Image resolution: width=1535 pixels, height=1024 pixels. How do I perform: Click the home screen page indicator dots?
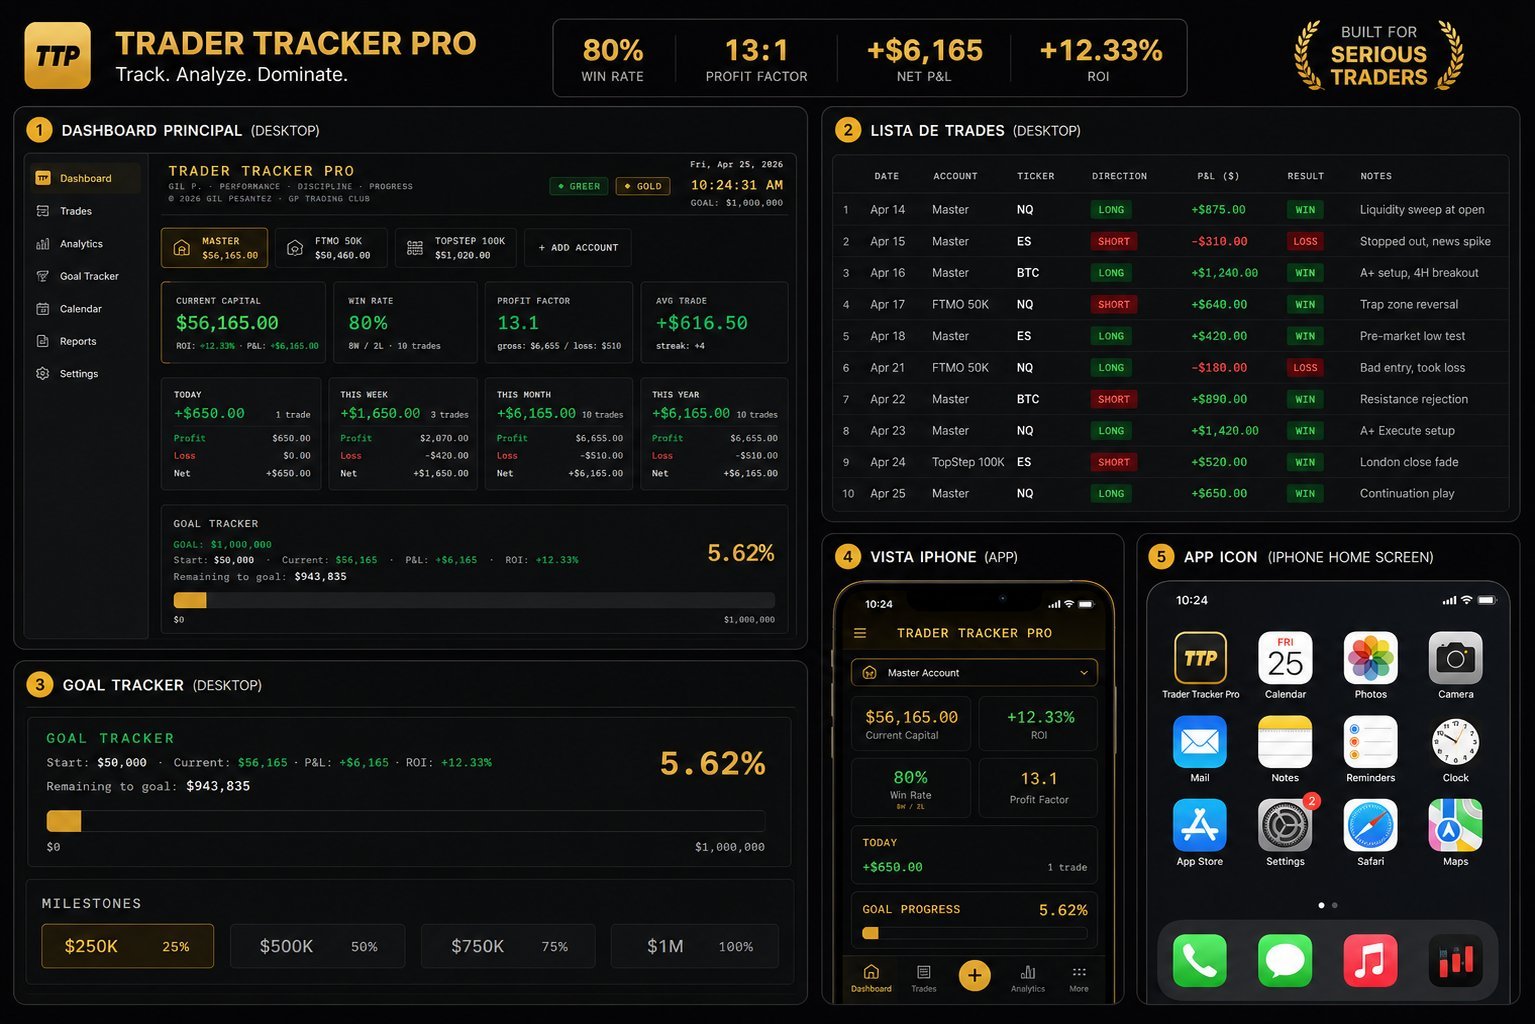[x=1328, y=905]
